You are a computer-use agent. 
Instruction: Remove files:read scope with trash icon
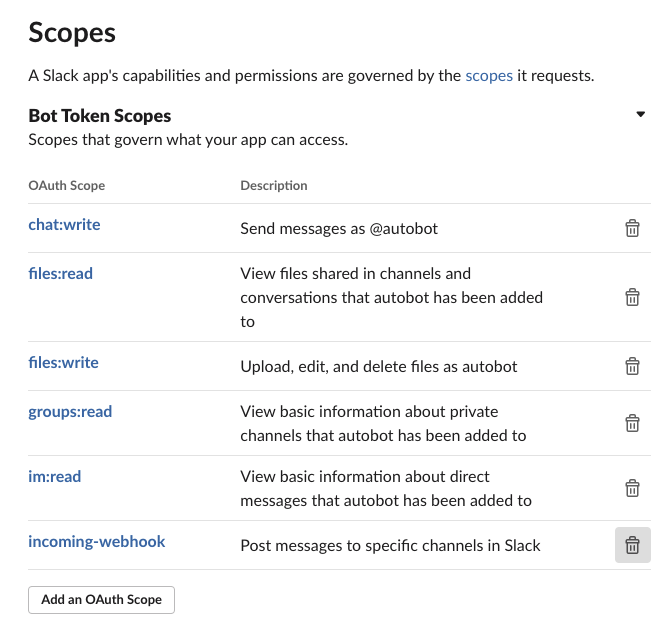point(632,297)
